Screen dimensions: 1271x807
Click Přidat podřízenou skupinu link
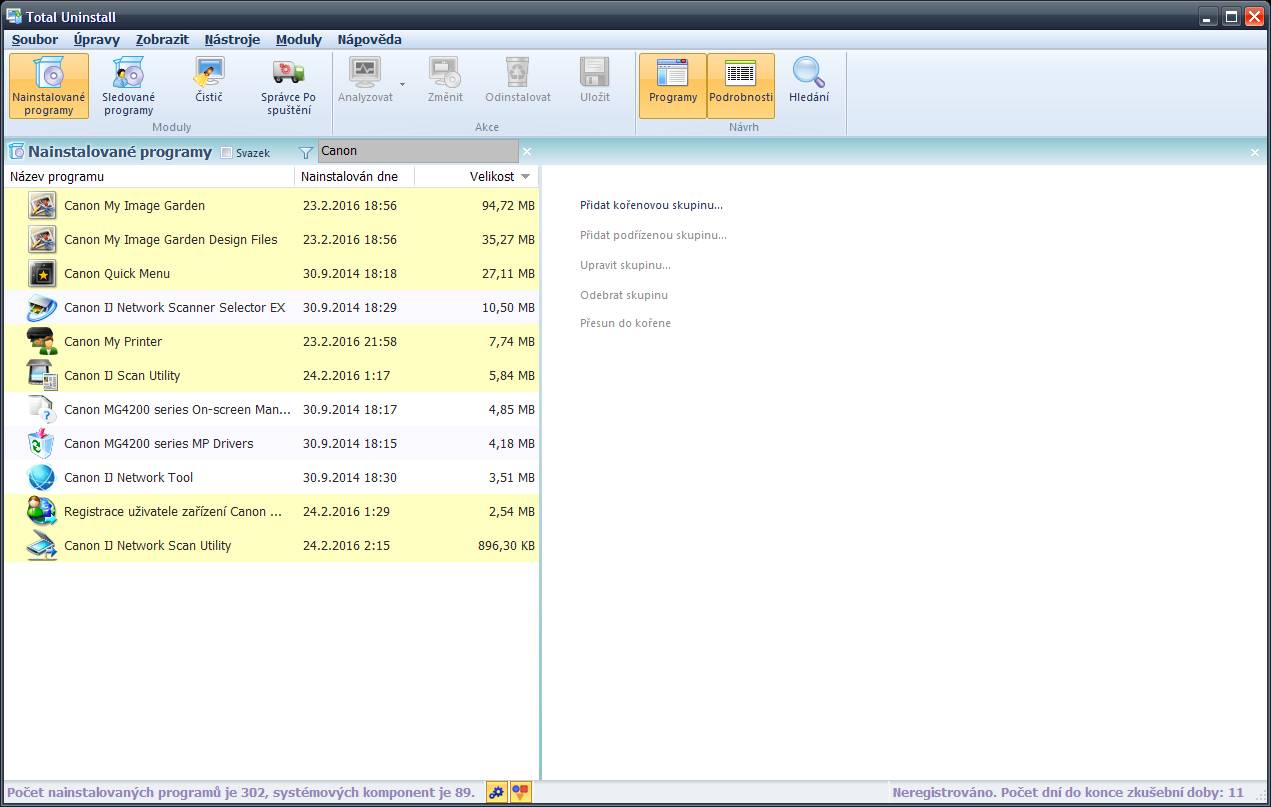(653, 235)
